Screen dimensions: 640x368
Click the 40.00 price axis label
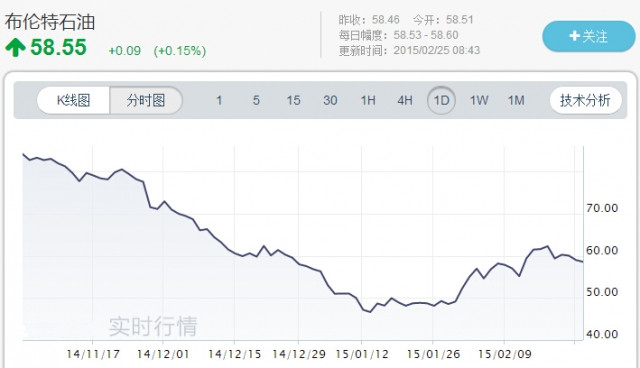(x=602, y=334)
